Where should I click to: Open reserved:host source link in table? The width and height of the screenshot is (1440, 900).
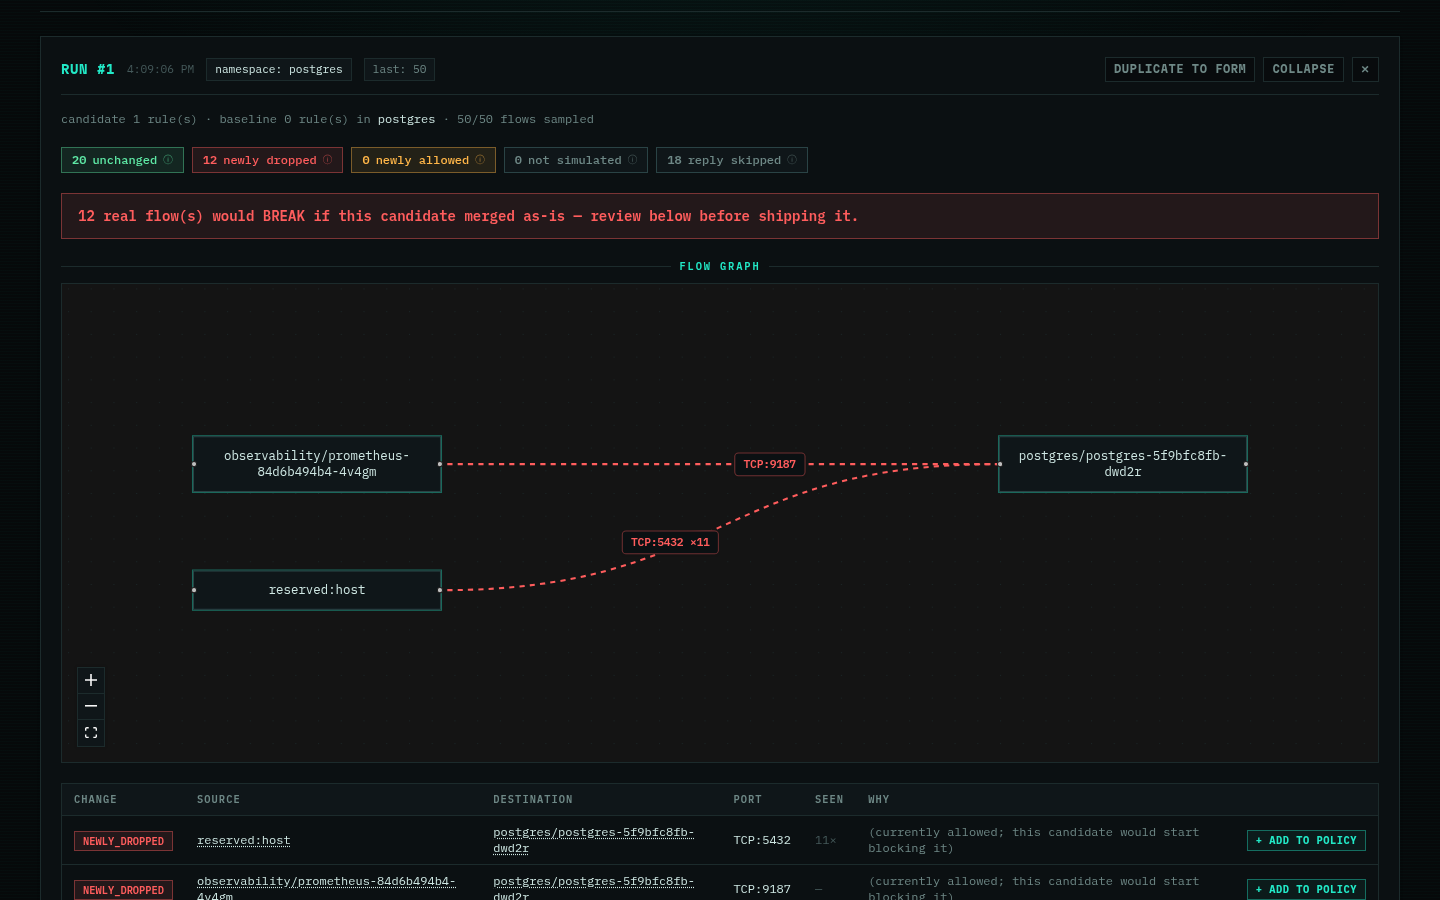[x=244, y=841]
